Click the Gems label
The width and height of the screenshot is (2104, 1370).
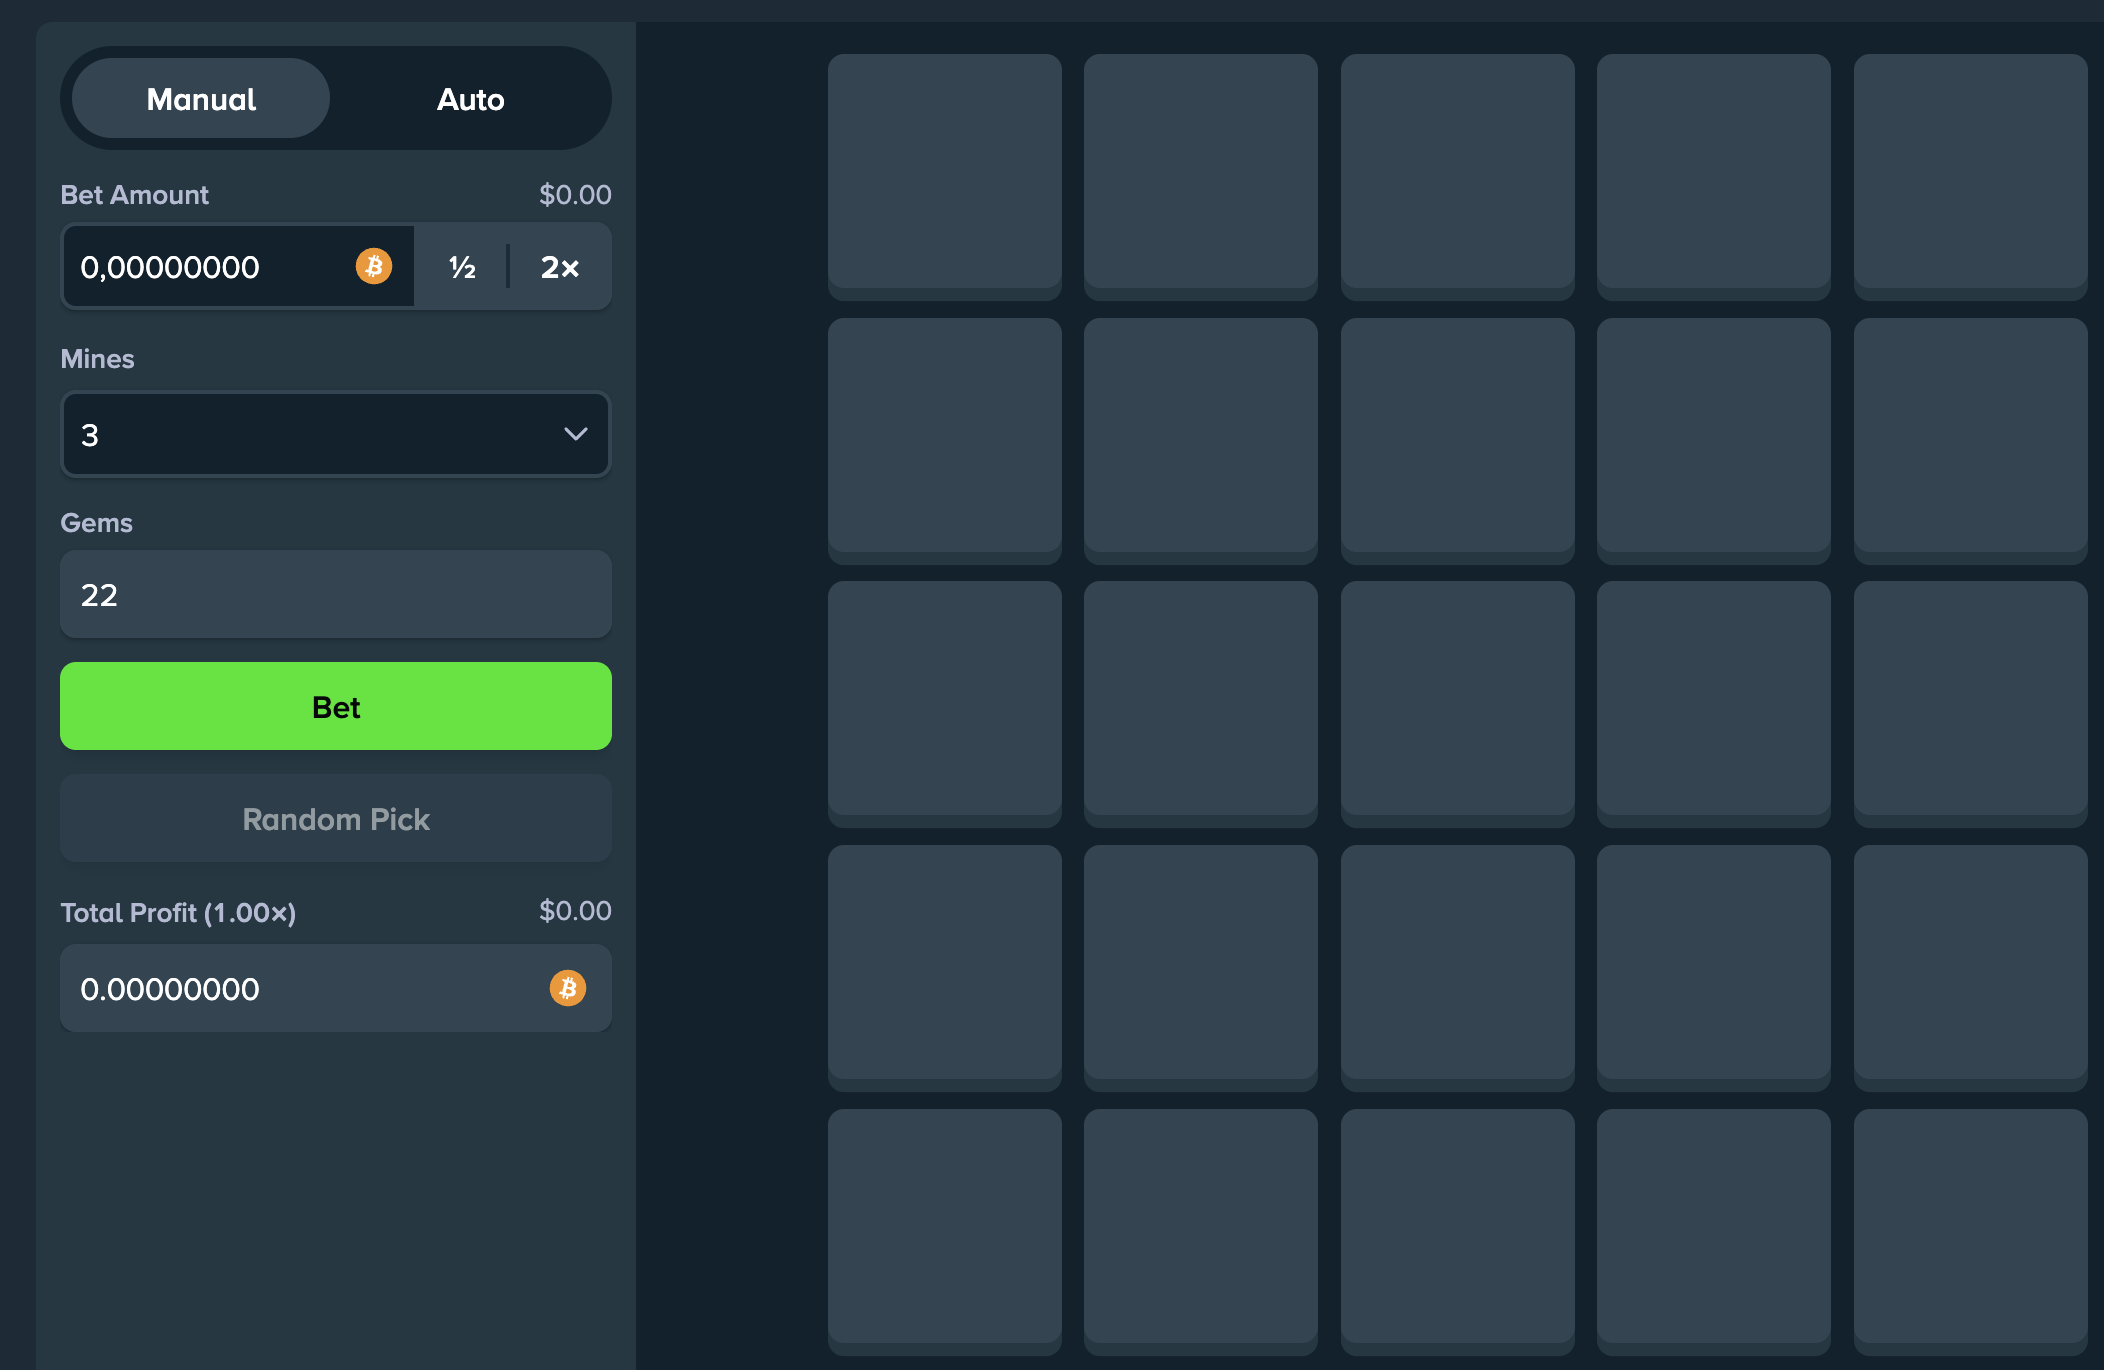pos(96,522)
